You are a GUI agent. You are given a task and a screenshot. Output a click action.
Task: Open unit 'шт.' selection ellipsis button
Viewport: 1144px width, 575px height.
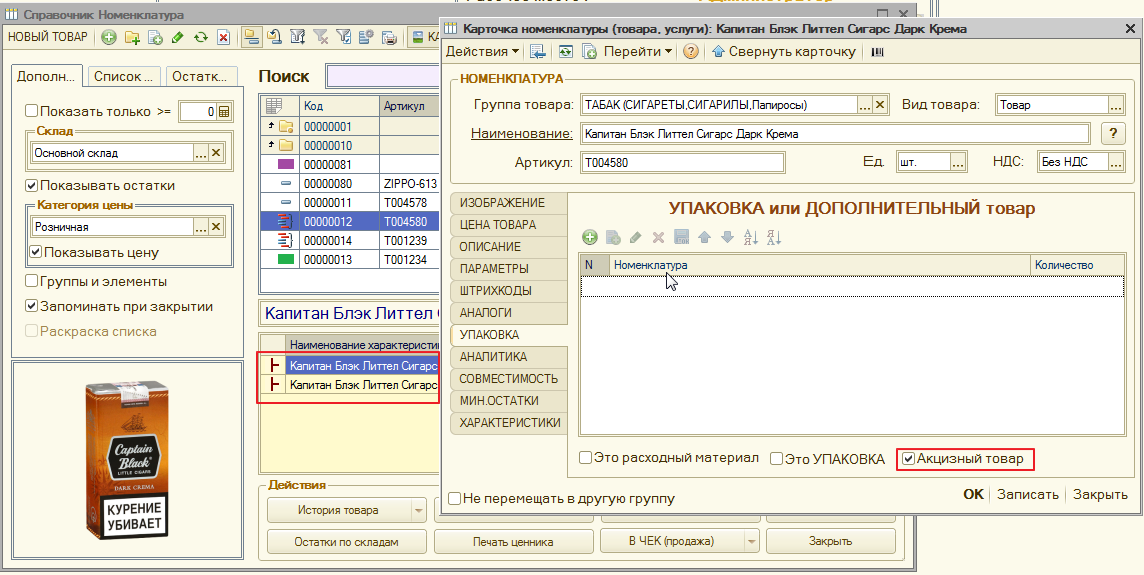click(958, 162)
